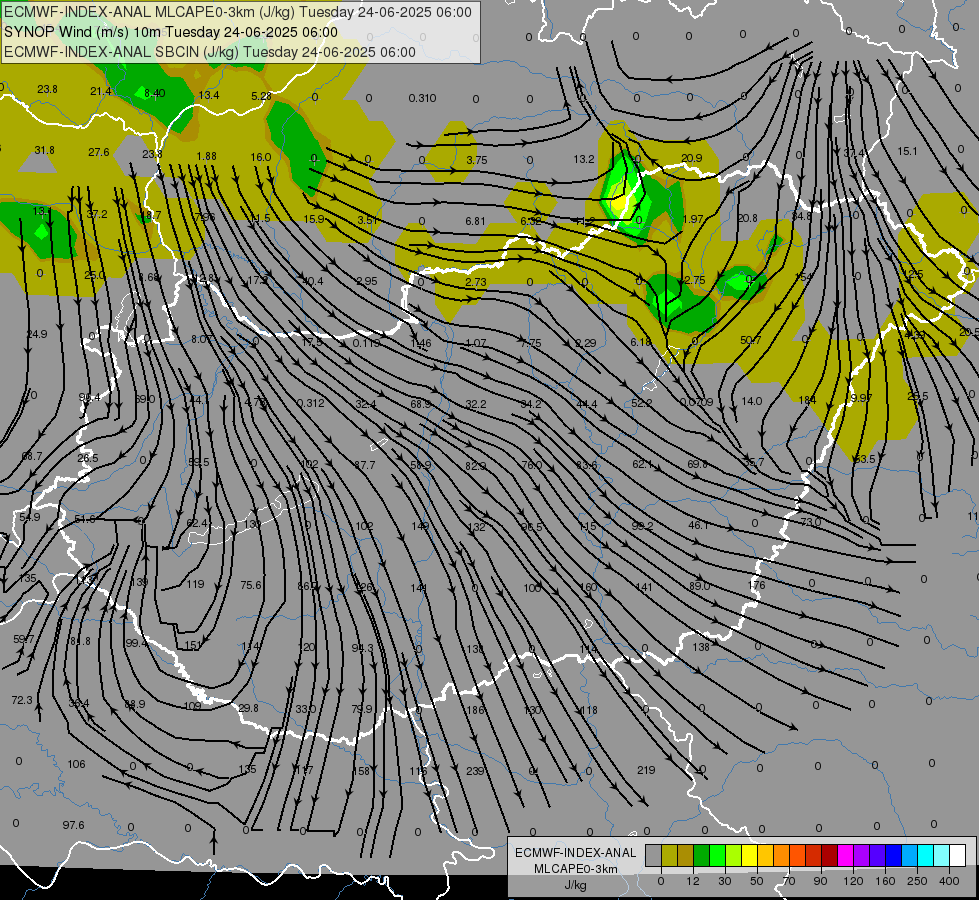This screenshot has width=979, height=900.
Task: Click the map value 75.6
Action: [251, 585]
